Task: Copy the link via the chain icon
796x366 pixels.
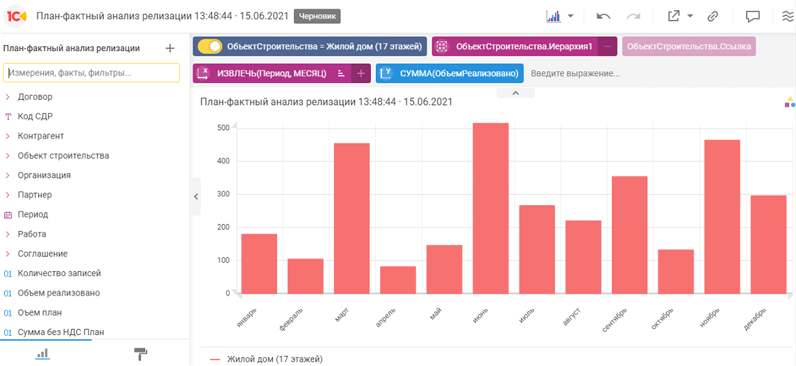Action: [713, 16]
